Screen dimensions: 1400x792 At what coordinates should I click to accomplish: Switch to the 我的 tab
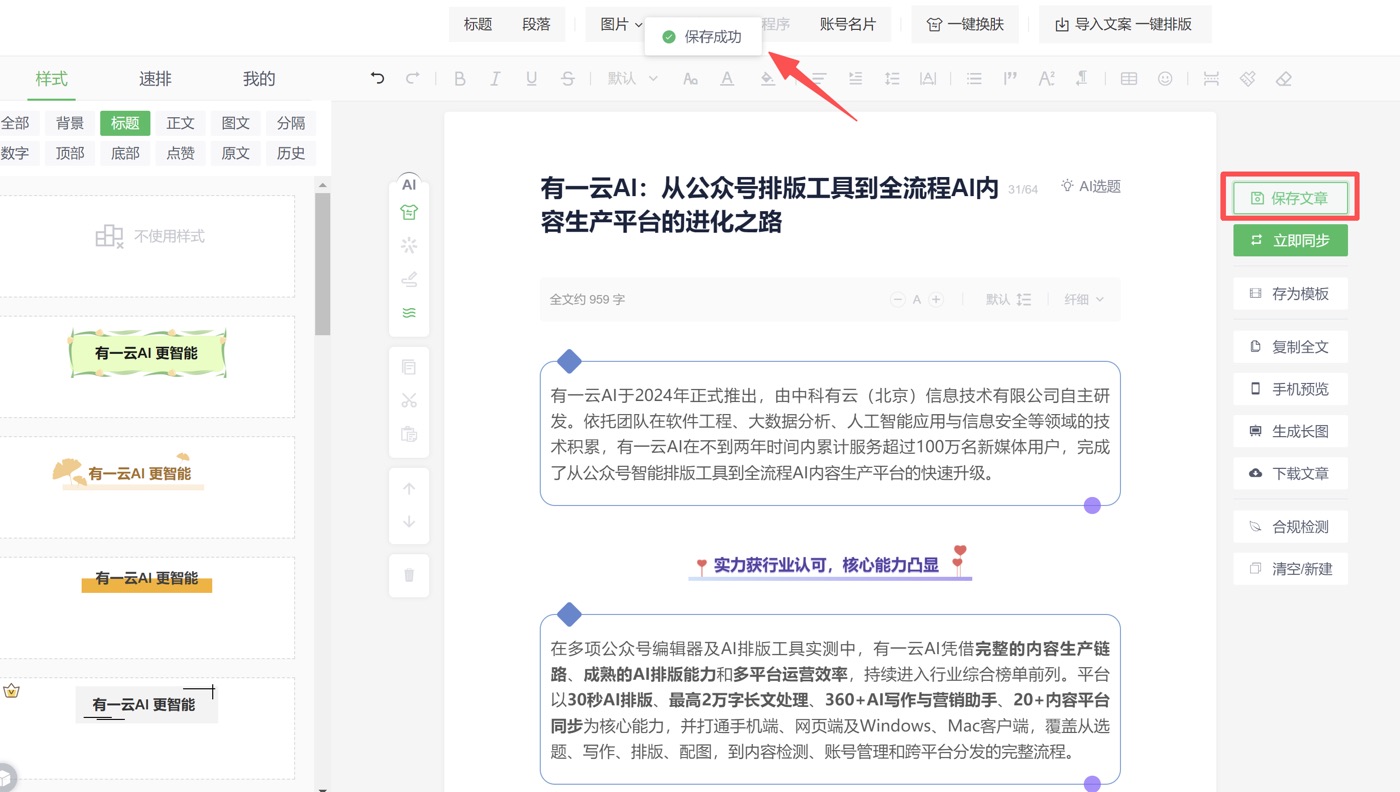[259, 79]
